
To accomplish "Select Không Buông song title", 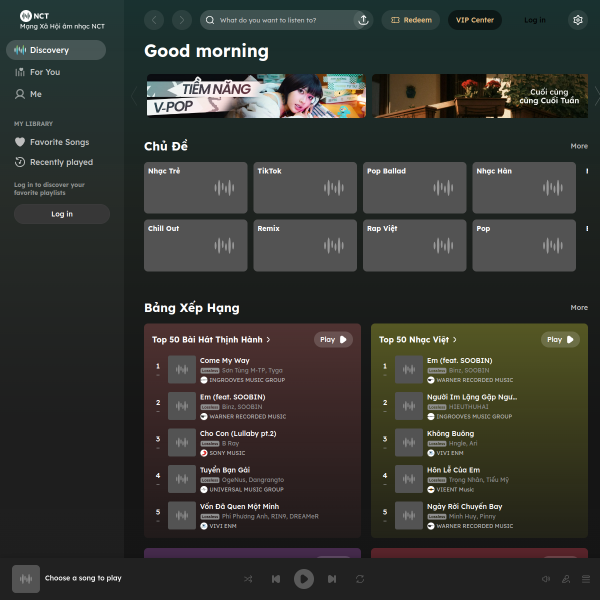I will (x=450, y=434).
